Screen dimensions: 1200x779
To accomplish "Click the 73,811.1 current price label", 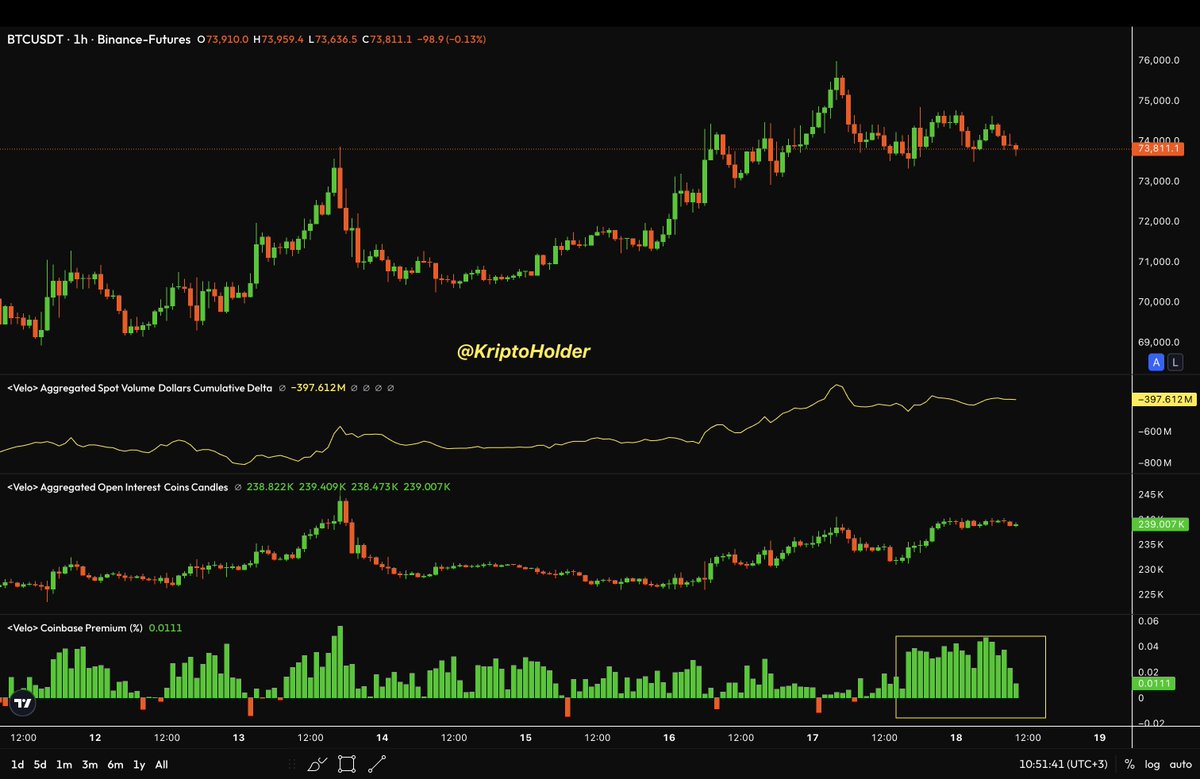I will (1156, 149).
